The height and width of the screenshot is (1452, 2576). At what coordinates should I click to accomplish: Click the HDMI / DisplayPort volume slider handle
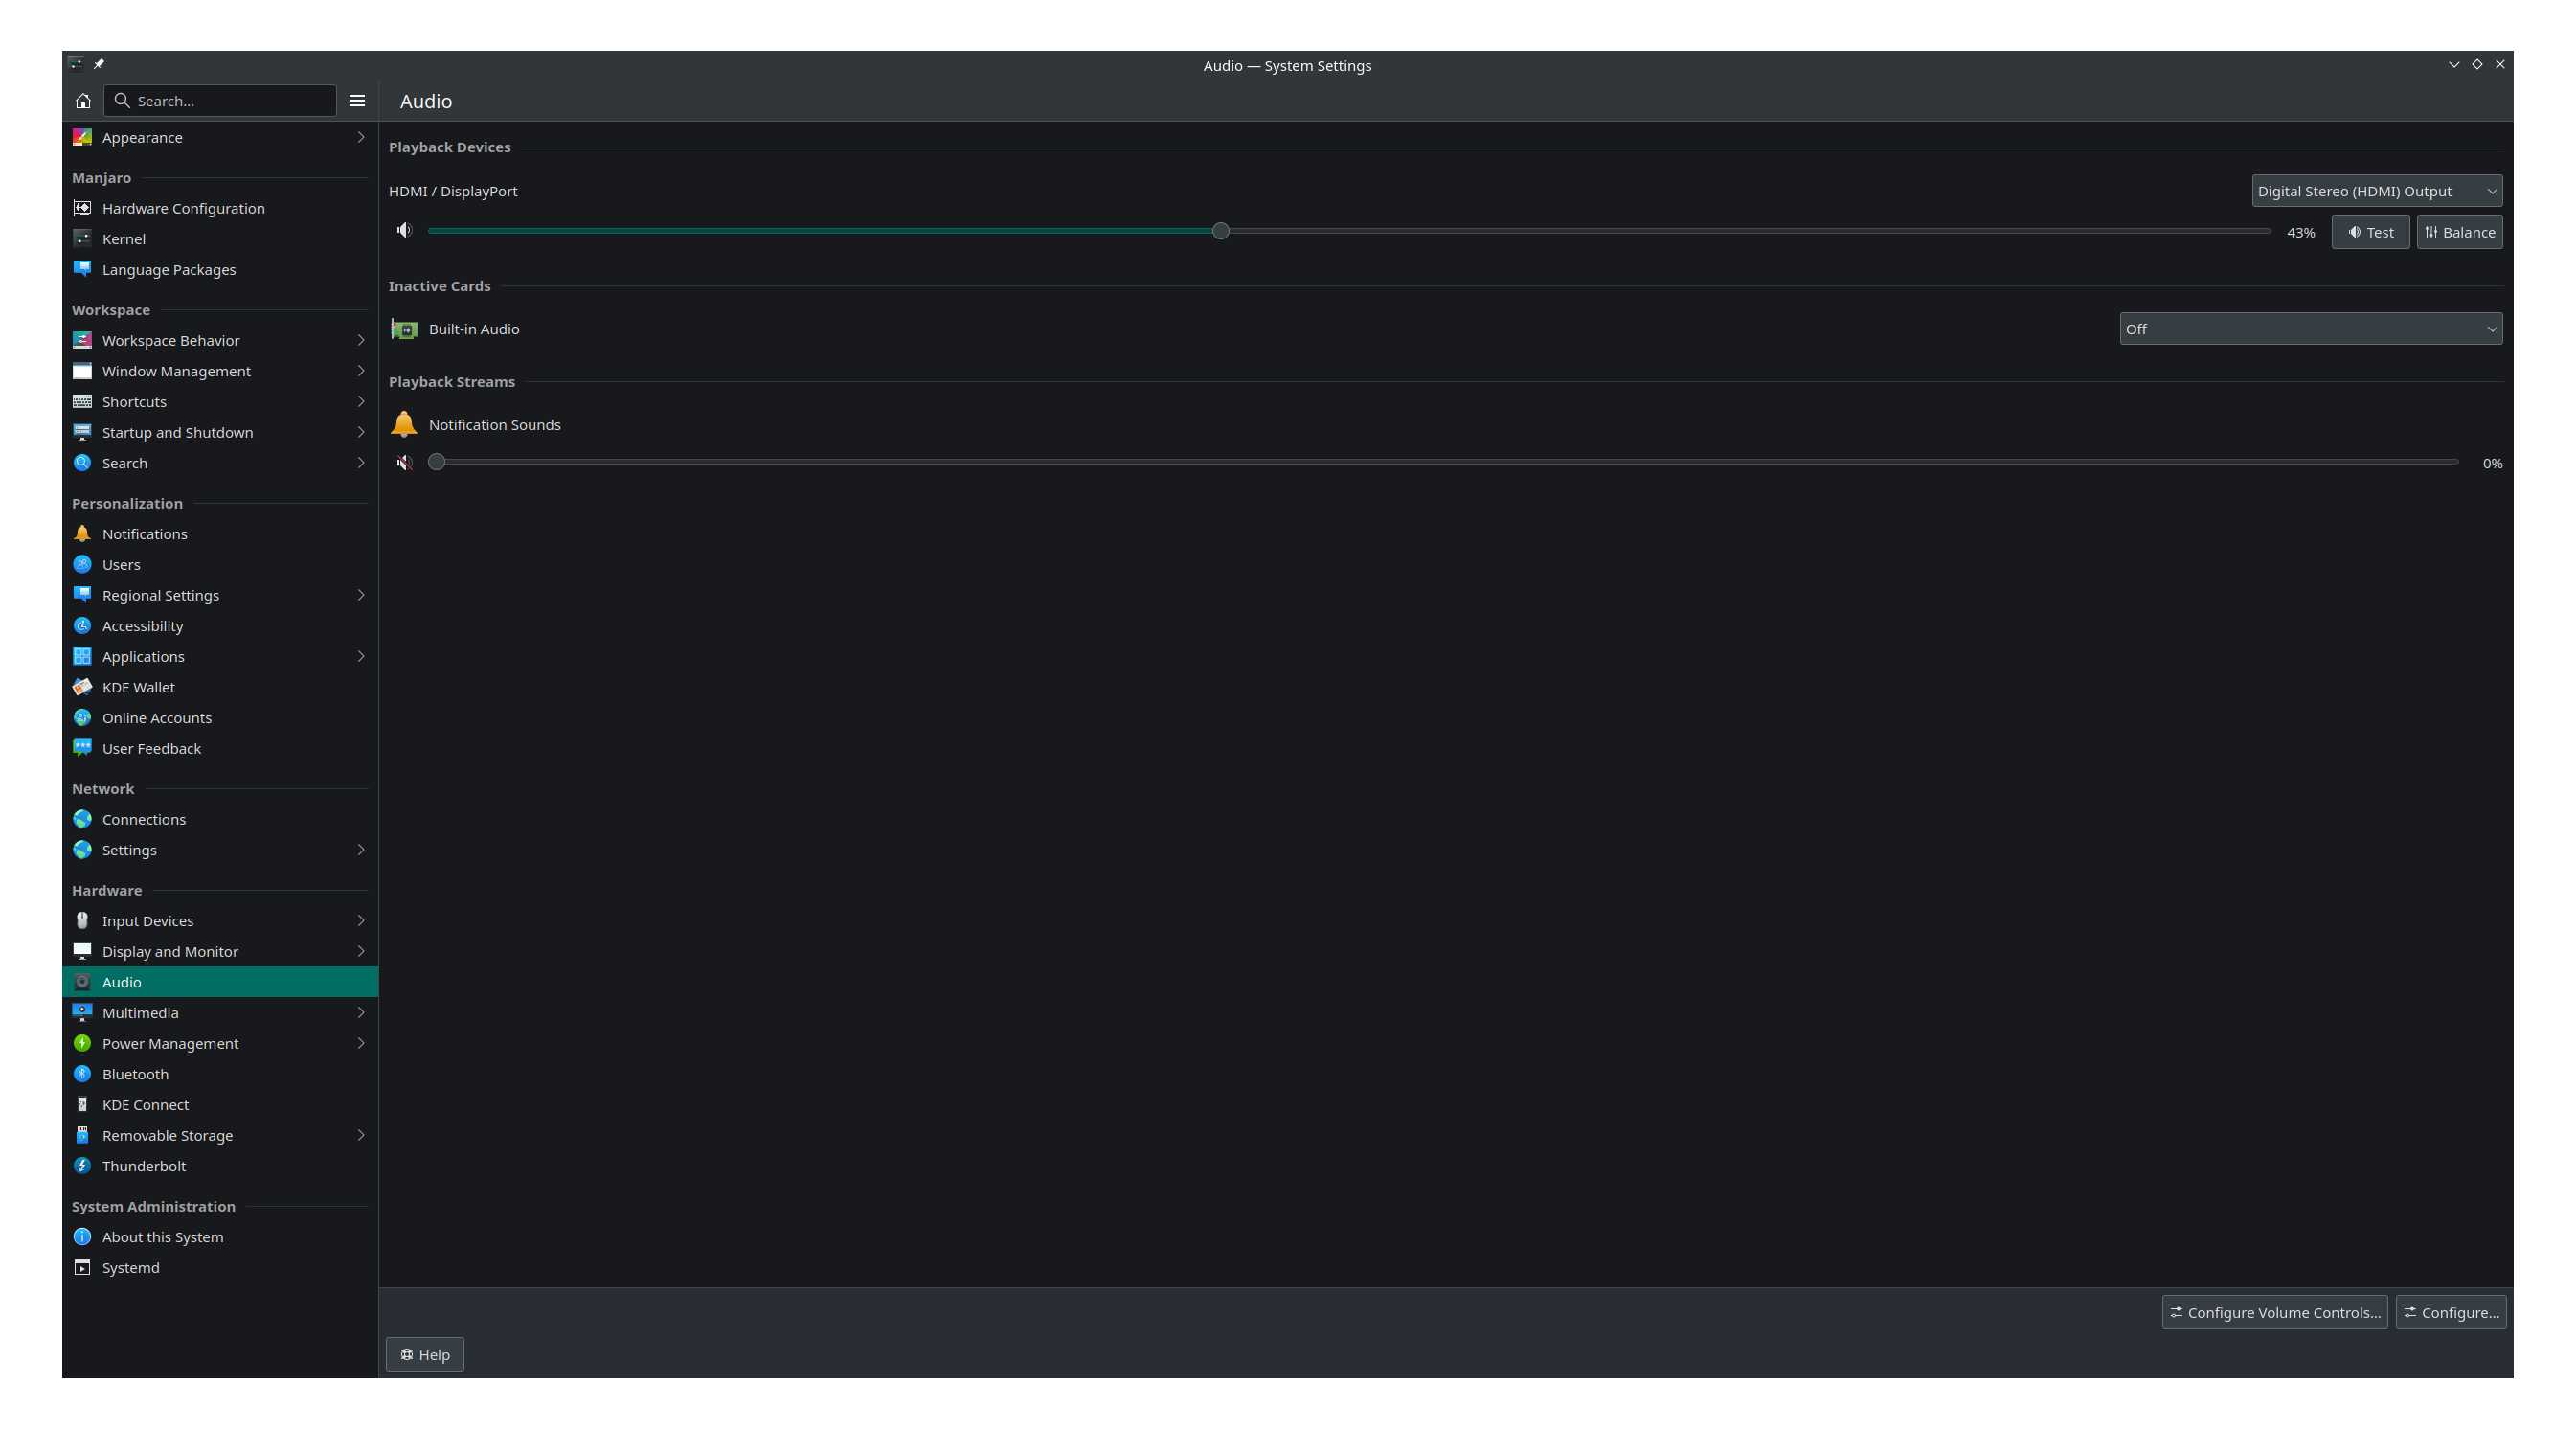[1220, 231]
